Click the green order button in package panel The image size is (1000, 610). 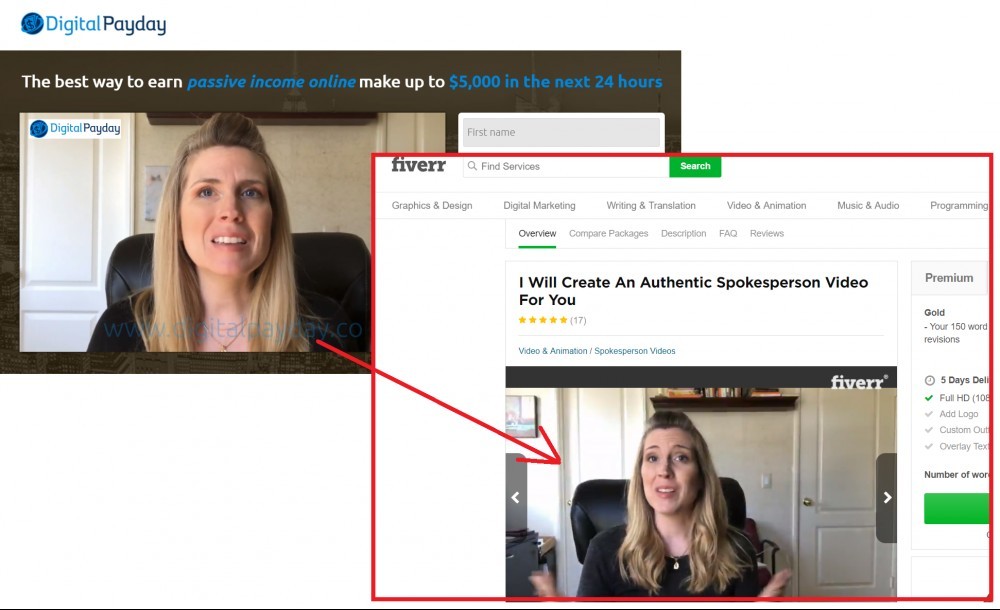(956, 509)
